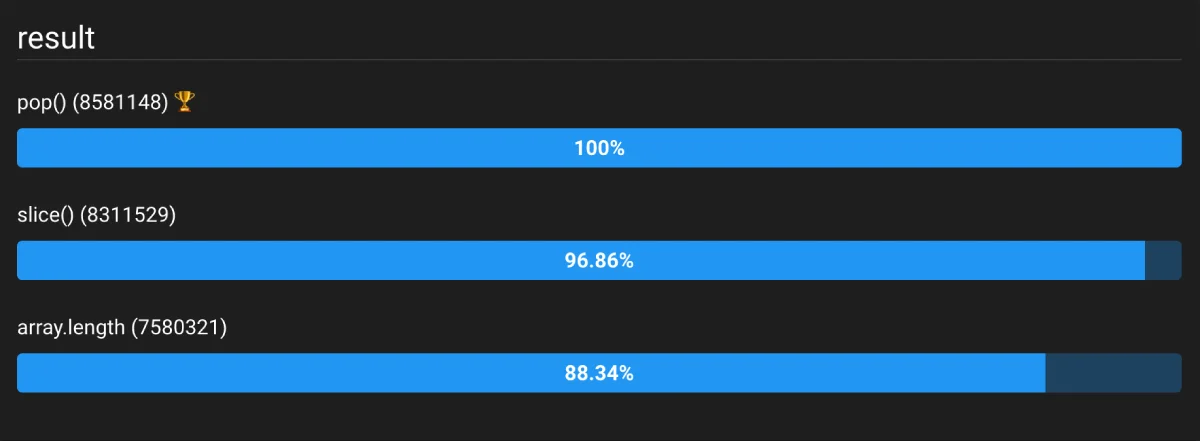Select the array.length test name

[71, 327]
